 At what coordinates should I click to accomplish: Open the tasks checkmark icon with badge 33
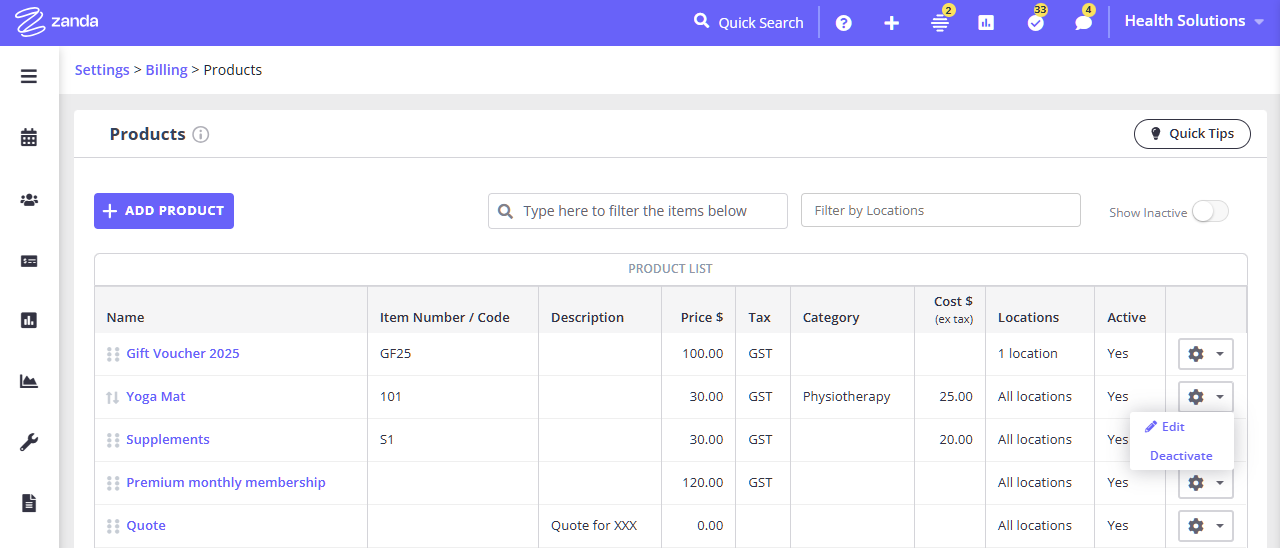[1035, 23]
